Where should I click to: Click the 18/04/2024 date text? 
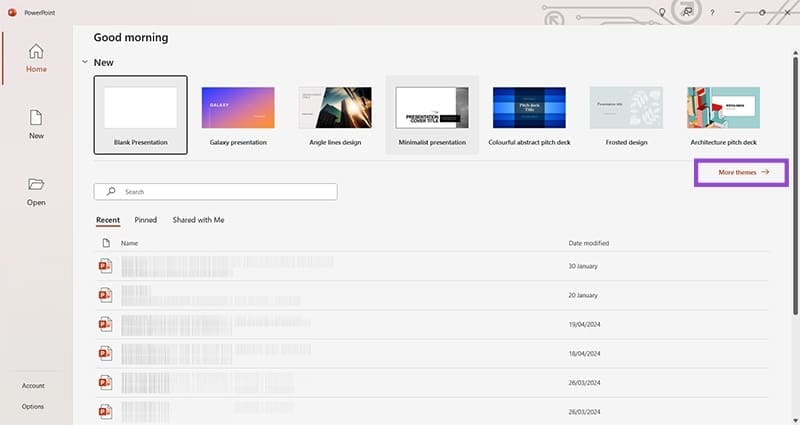tap(584, 354)
